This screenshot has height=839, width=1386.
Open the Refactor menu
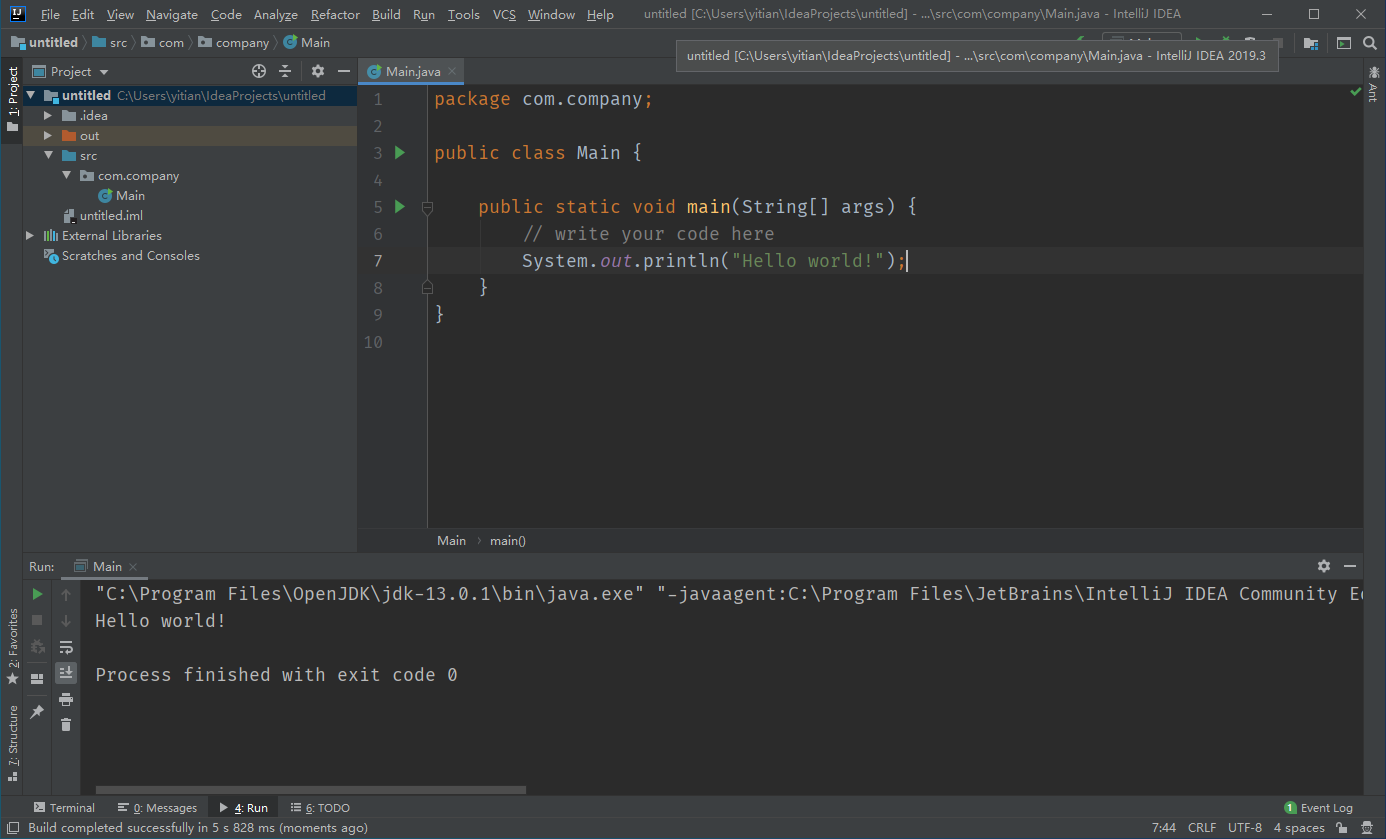(335, 15)
